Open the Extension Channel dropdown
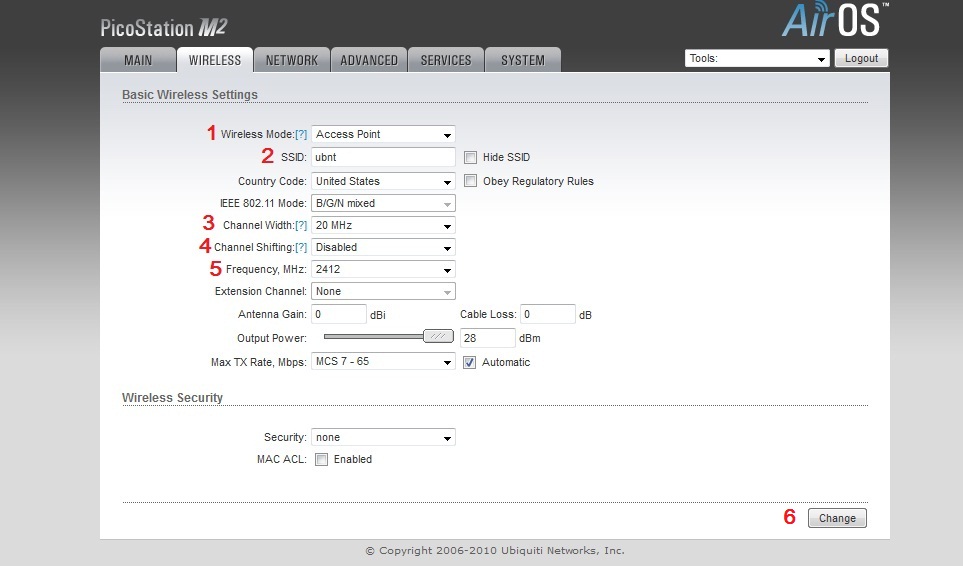Image resolution: width=963 pixels, height=566 pixels. point(383,292)
